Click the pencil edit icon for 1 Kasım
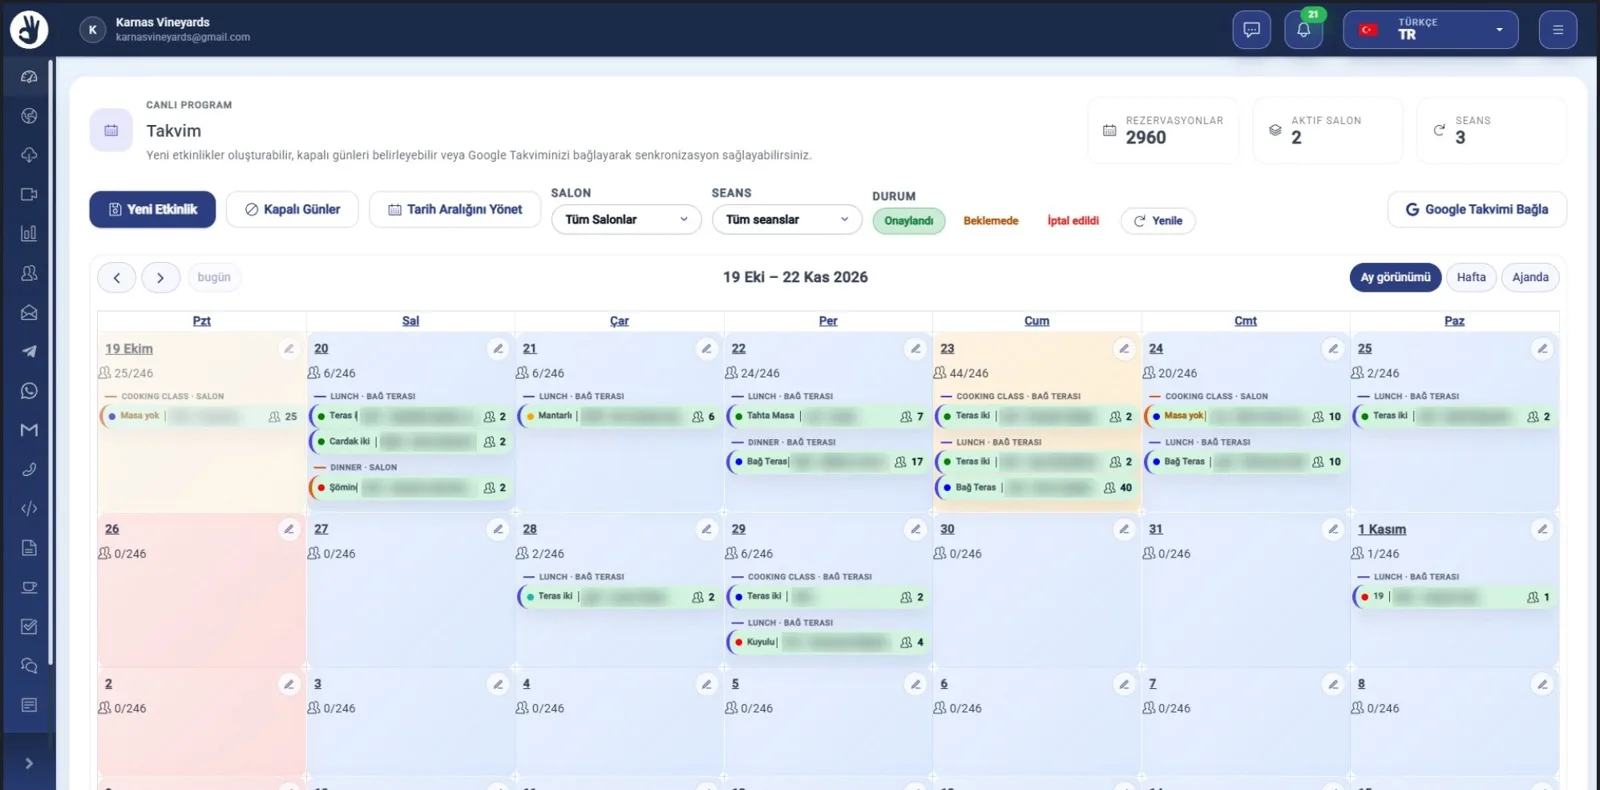 point(1542,529)
